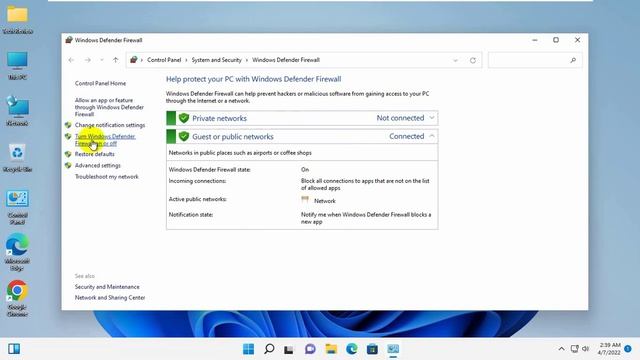
Task: Open taskbar Search
Action: point(269,349)
